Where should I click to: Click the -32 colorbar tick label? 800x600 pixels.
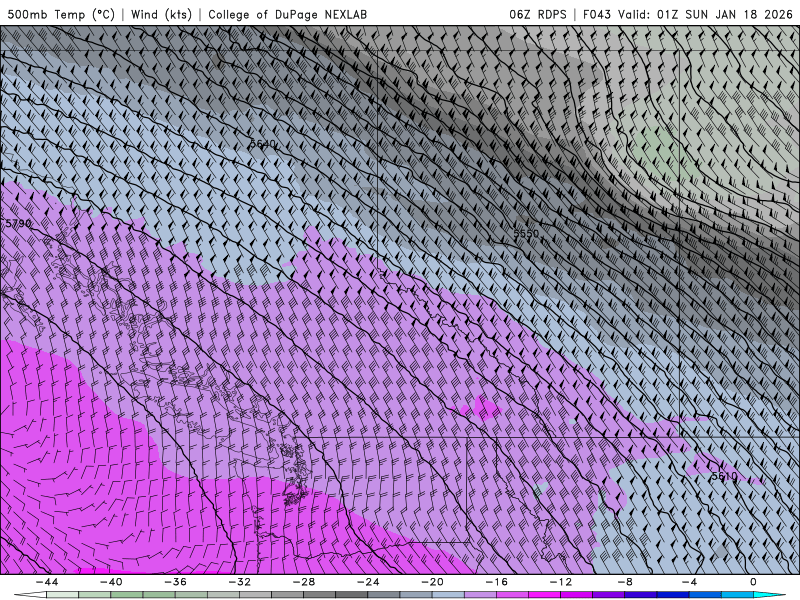pos(240,582)
